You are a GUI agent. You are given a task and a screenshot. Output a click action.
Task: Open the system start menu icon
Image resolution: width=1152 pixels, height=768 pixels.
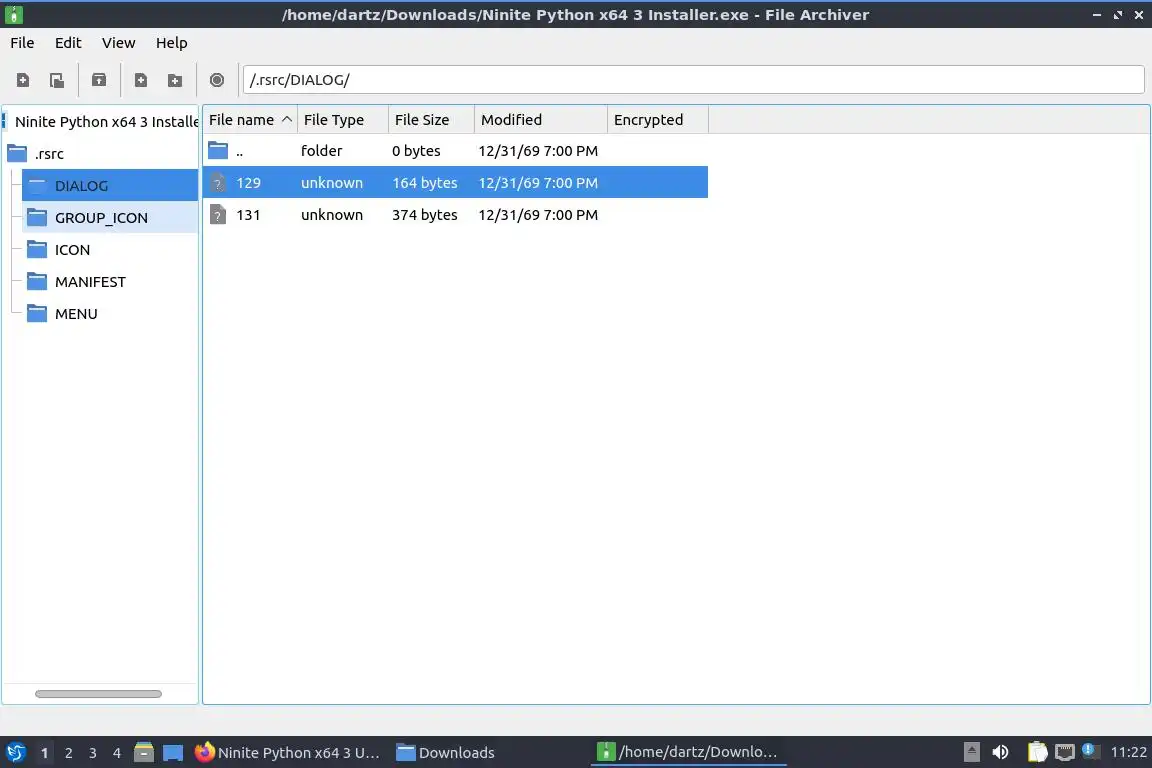click(x=15, y=753)
